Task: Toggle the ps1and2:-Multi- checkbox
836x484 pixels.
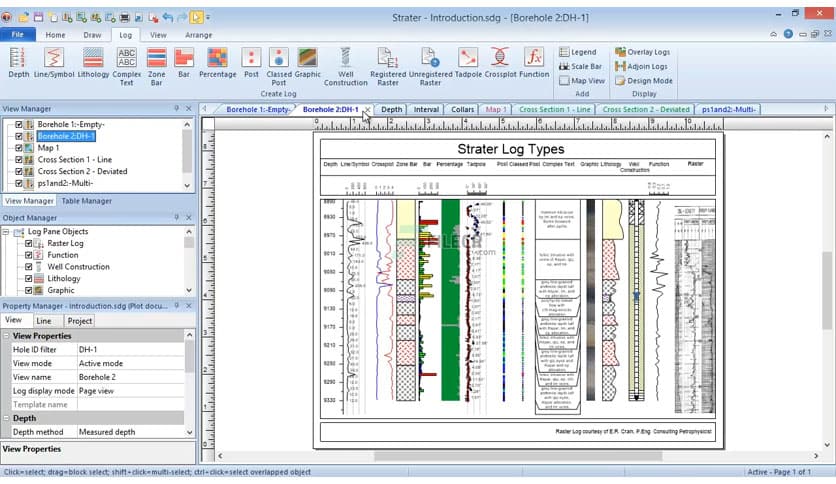Action: pyautogui.click(x=19, y=183)
